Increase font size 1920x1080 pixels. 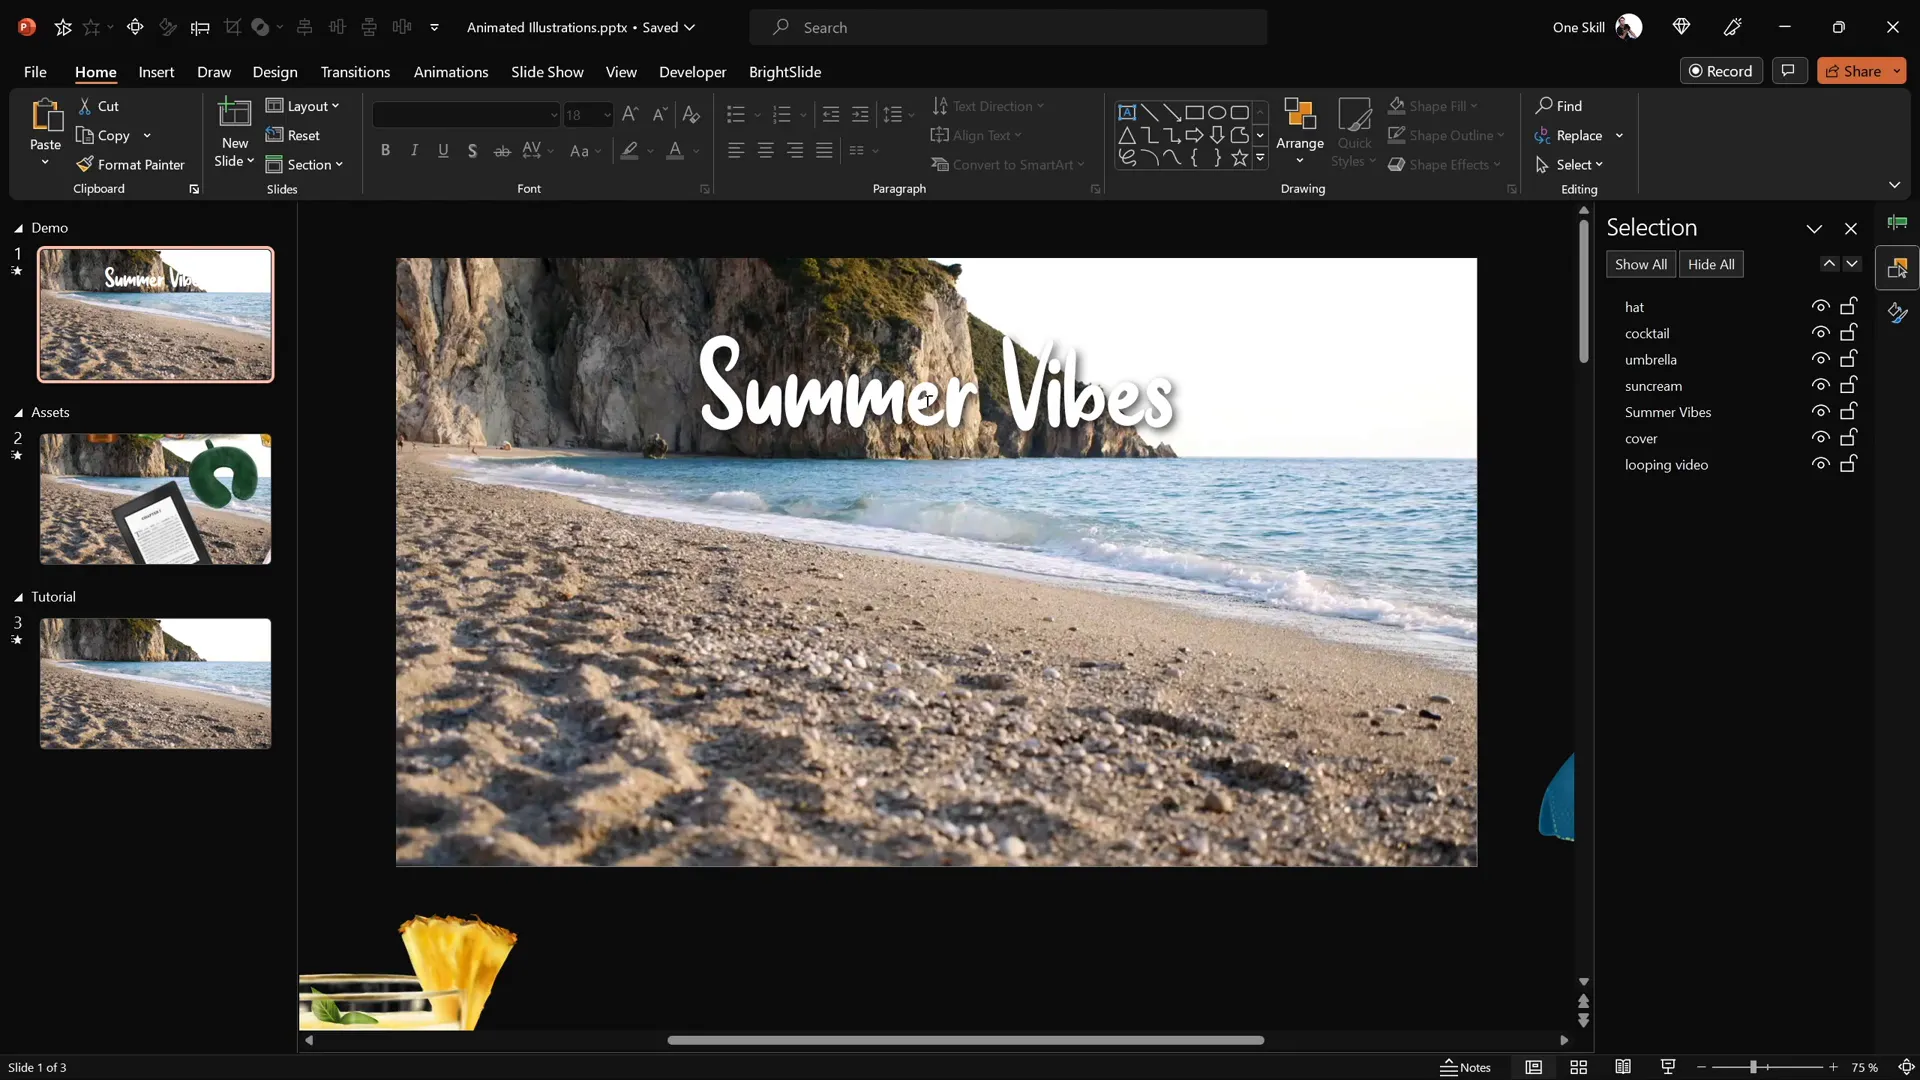(629, 114)
